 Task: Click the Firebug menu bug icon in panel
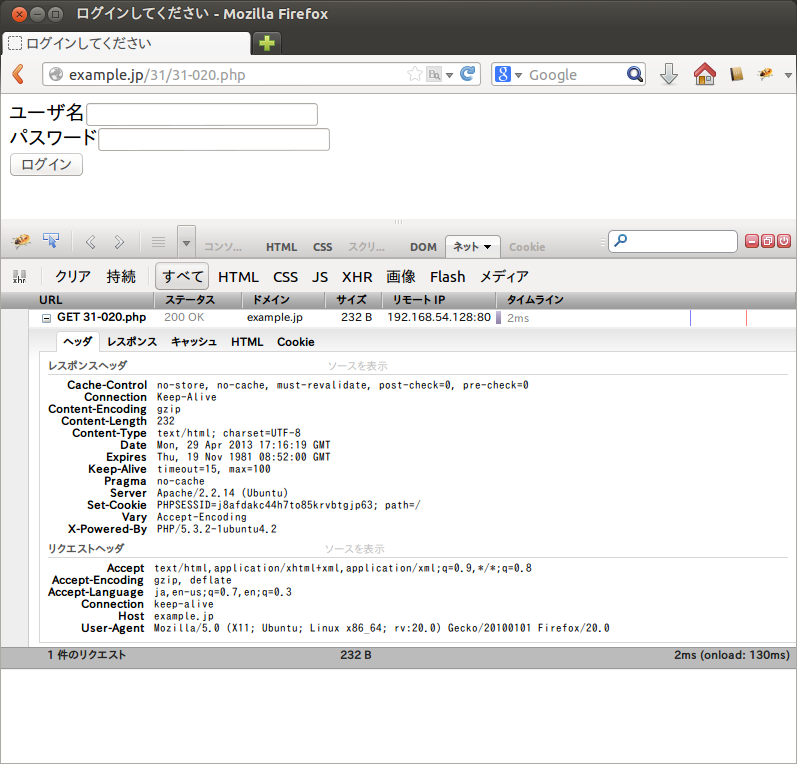pyautogui.click(x=21, y=241)
